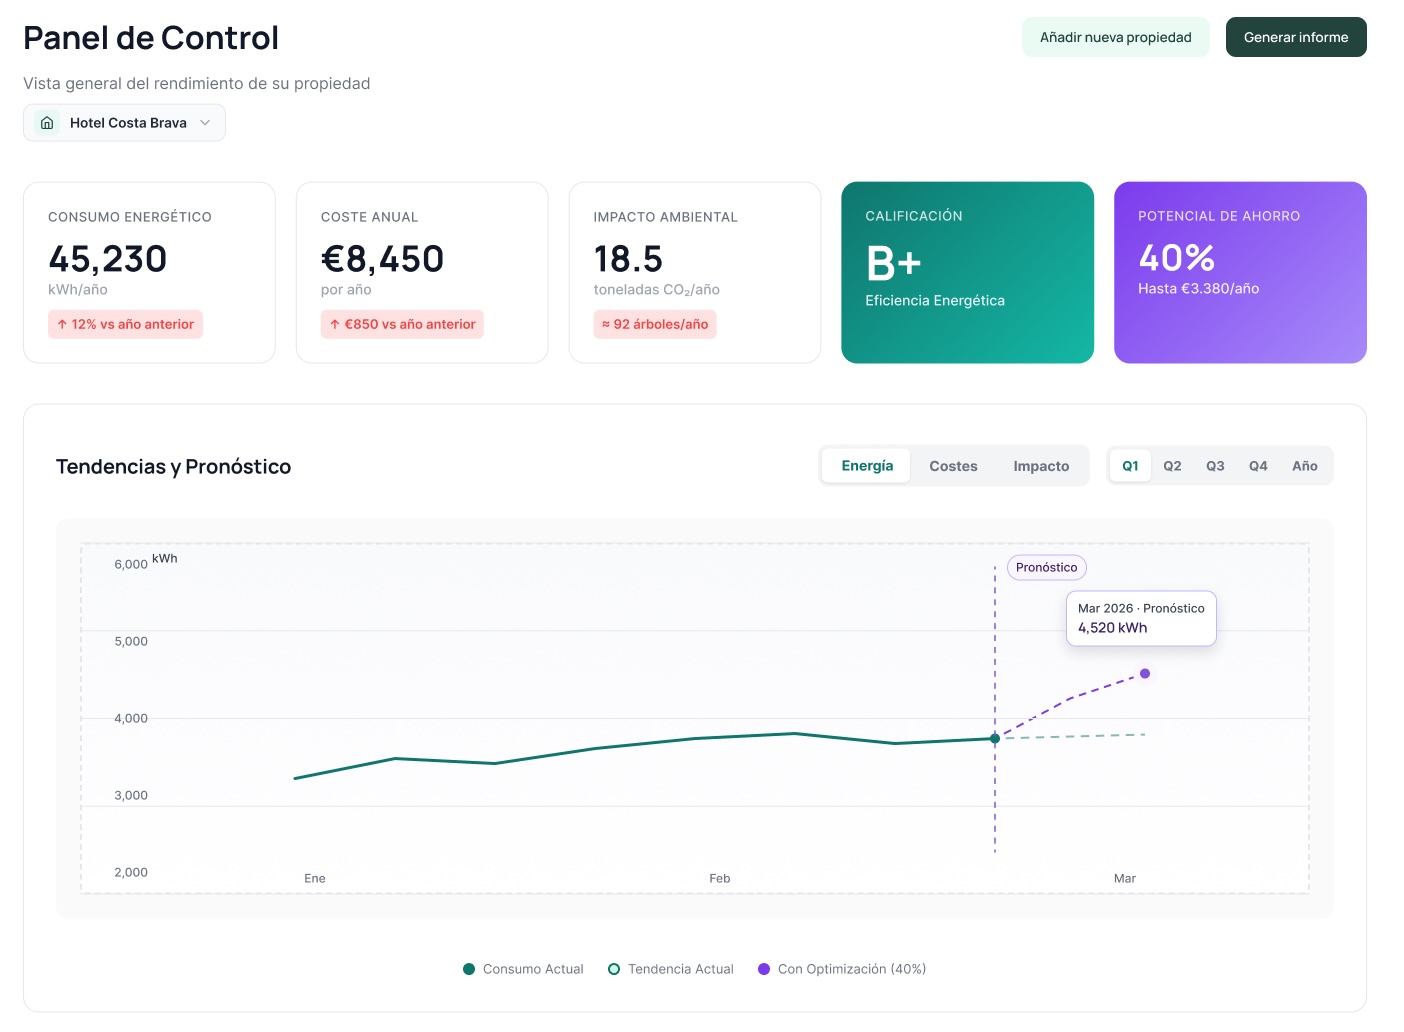Click the Pronóstico label pill

click(x=1046, y=567)
